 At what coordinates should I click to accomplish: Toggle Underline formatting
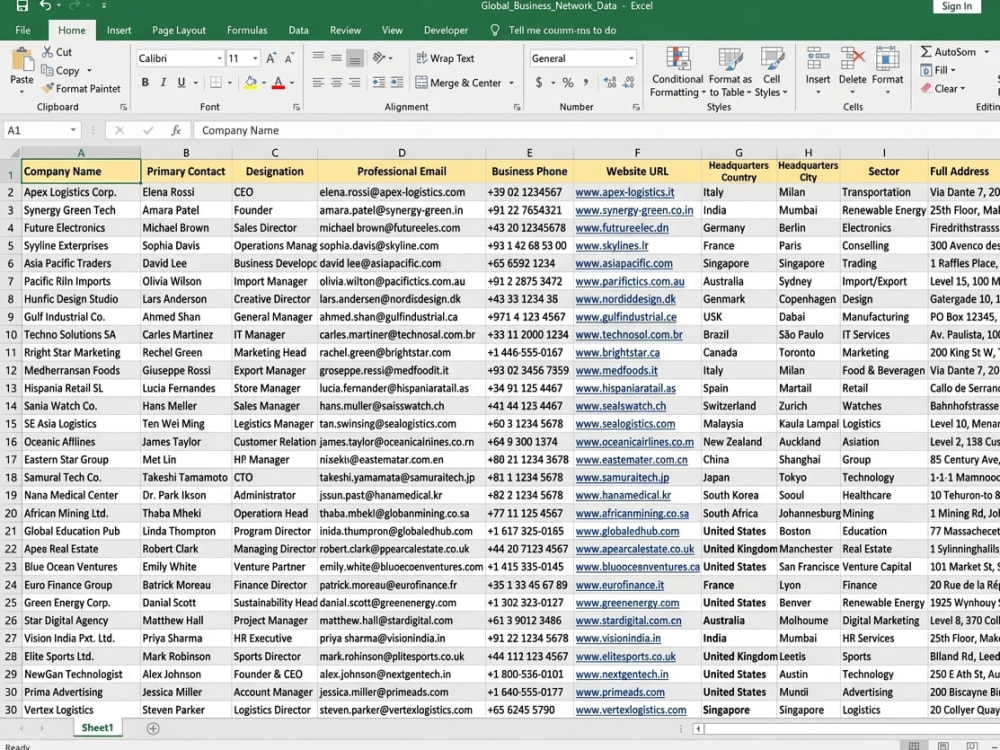click(181, 82)
